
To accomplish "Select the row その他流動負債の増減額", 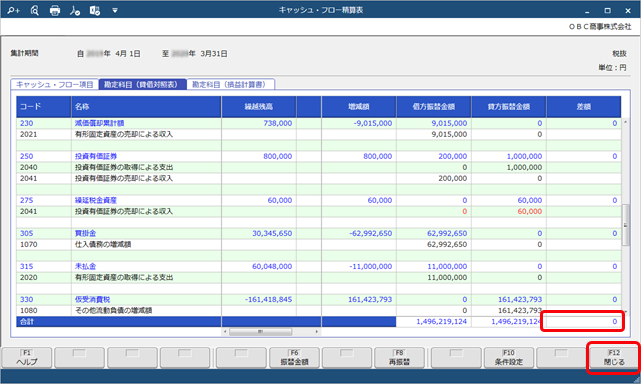I will 319,311.
